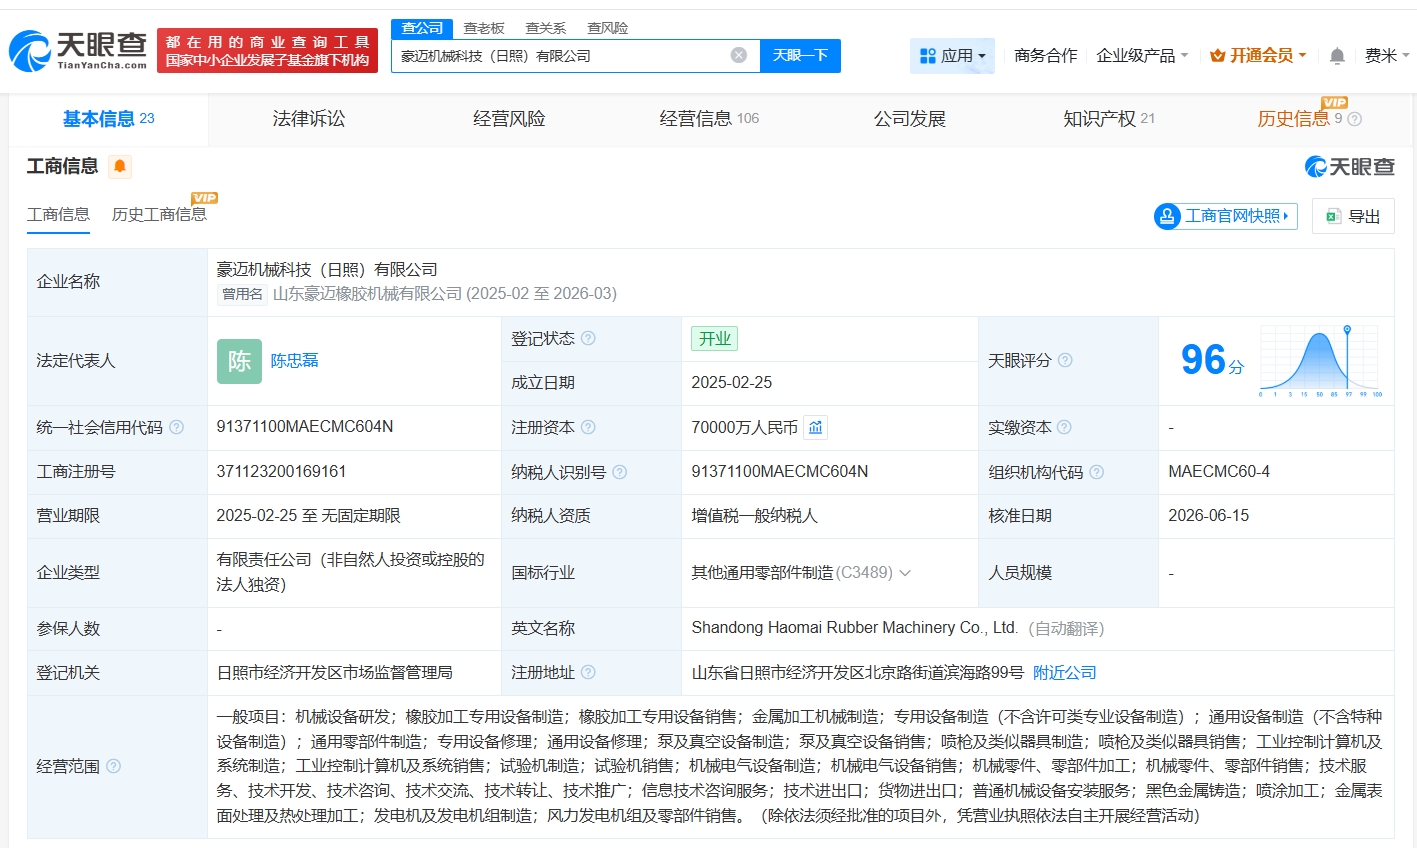The height and width of the screenshot is (848, 1417).
Task: Select the 查公司 search tab
Action: click(422, 28)
